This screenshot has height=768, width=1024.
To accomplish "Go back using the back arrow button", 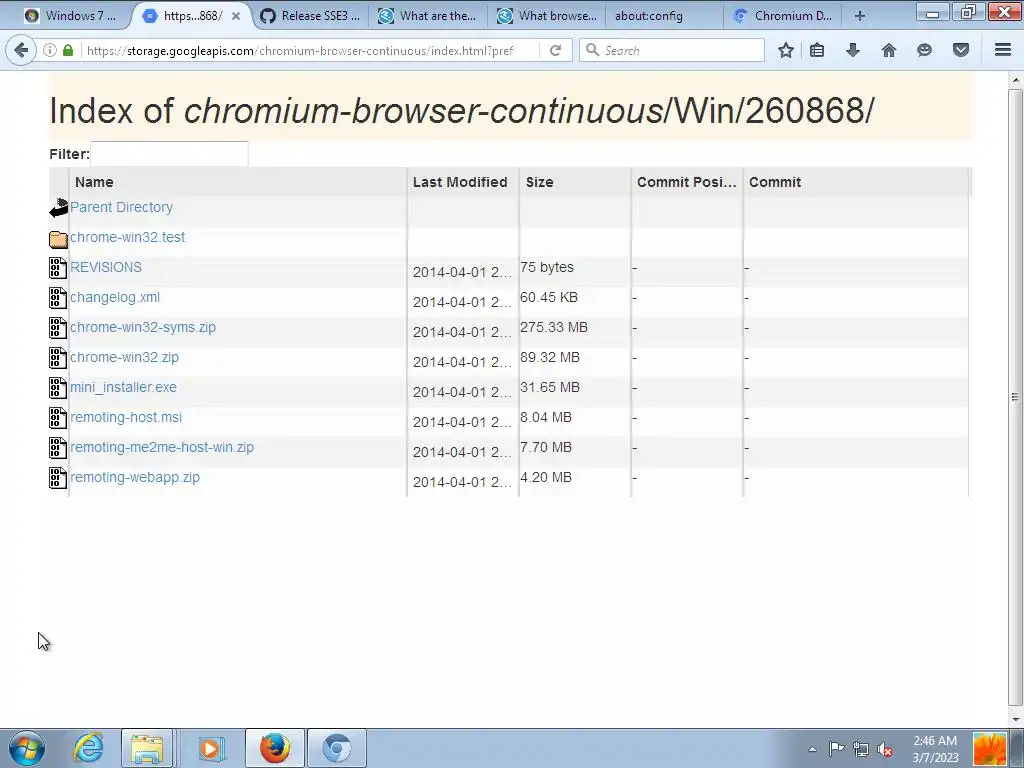I will click(21, 50).
